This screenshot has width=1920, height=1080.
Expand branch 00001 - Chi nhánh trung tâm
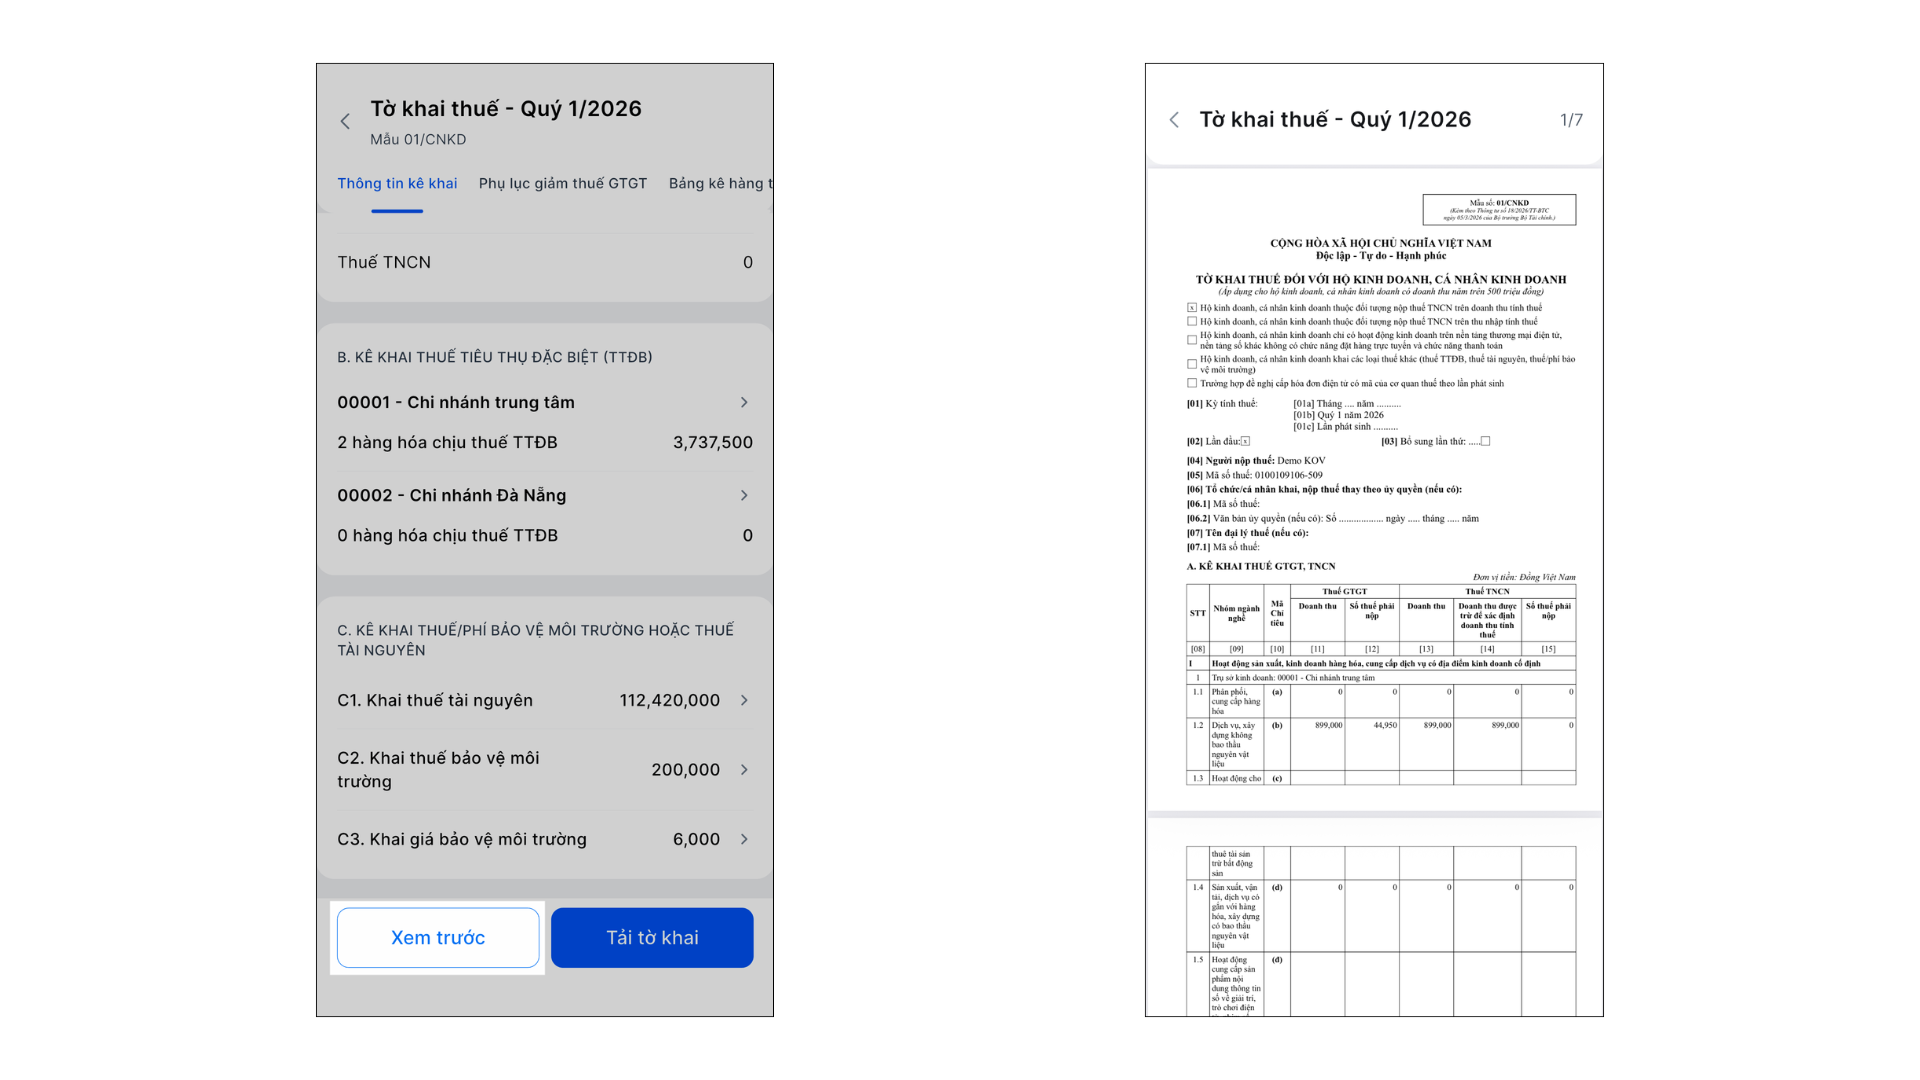[743, 402]
